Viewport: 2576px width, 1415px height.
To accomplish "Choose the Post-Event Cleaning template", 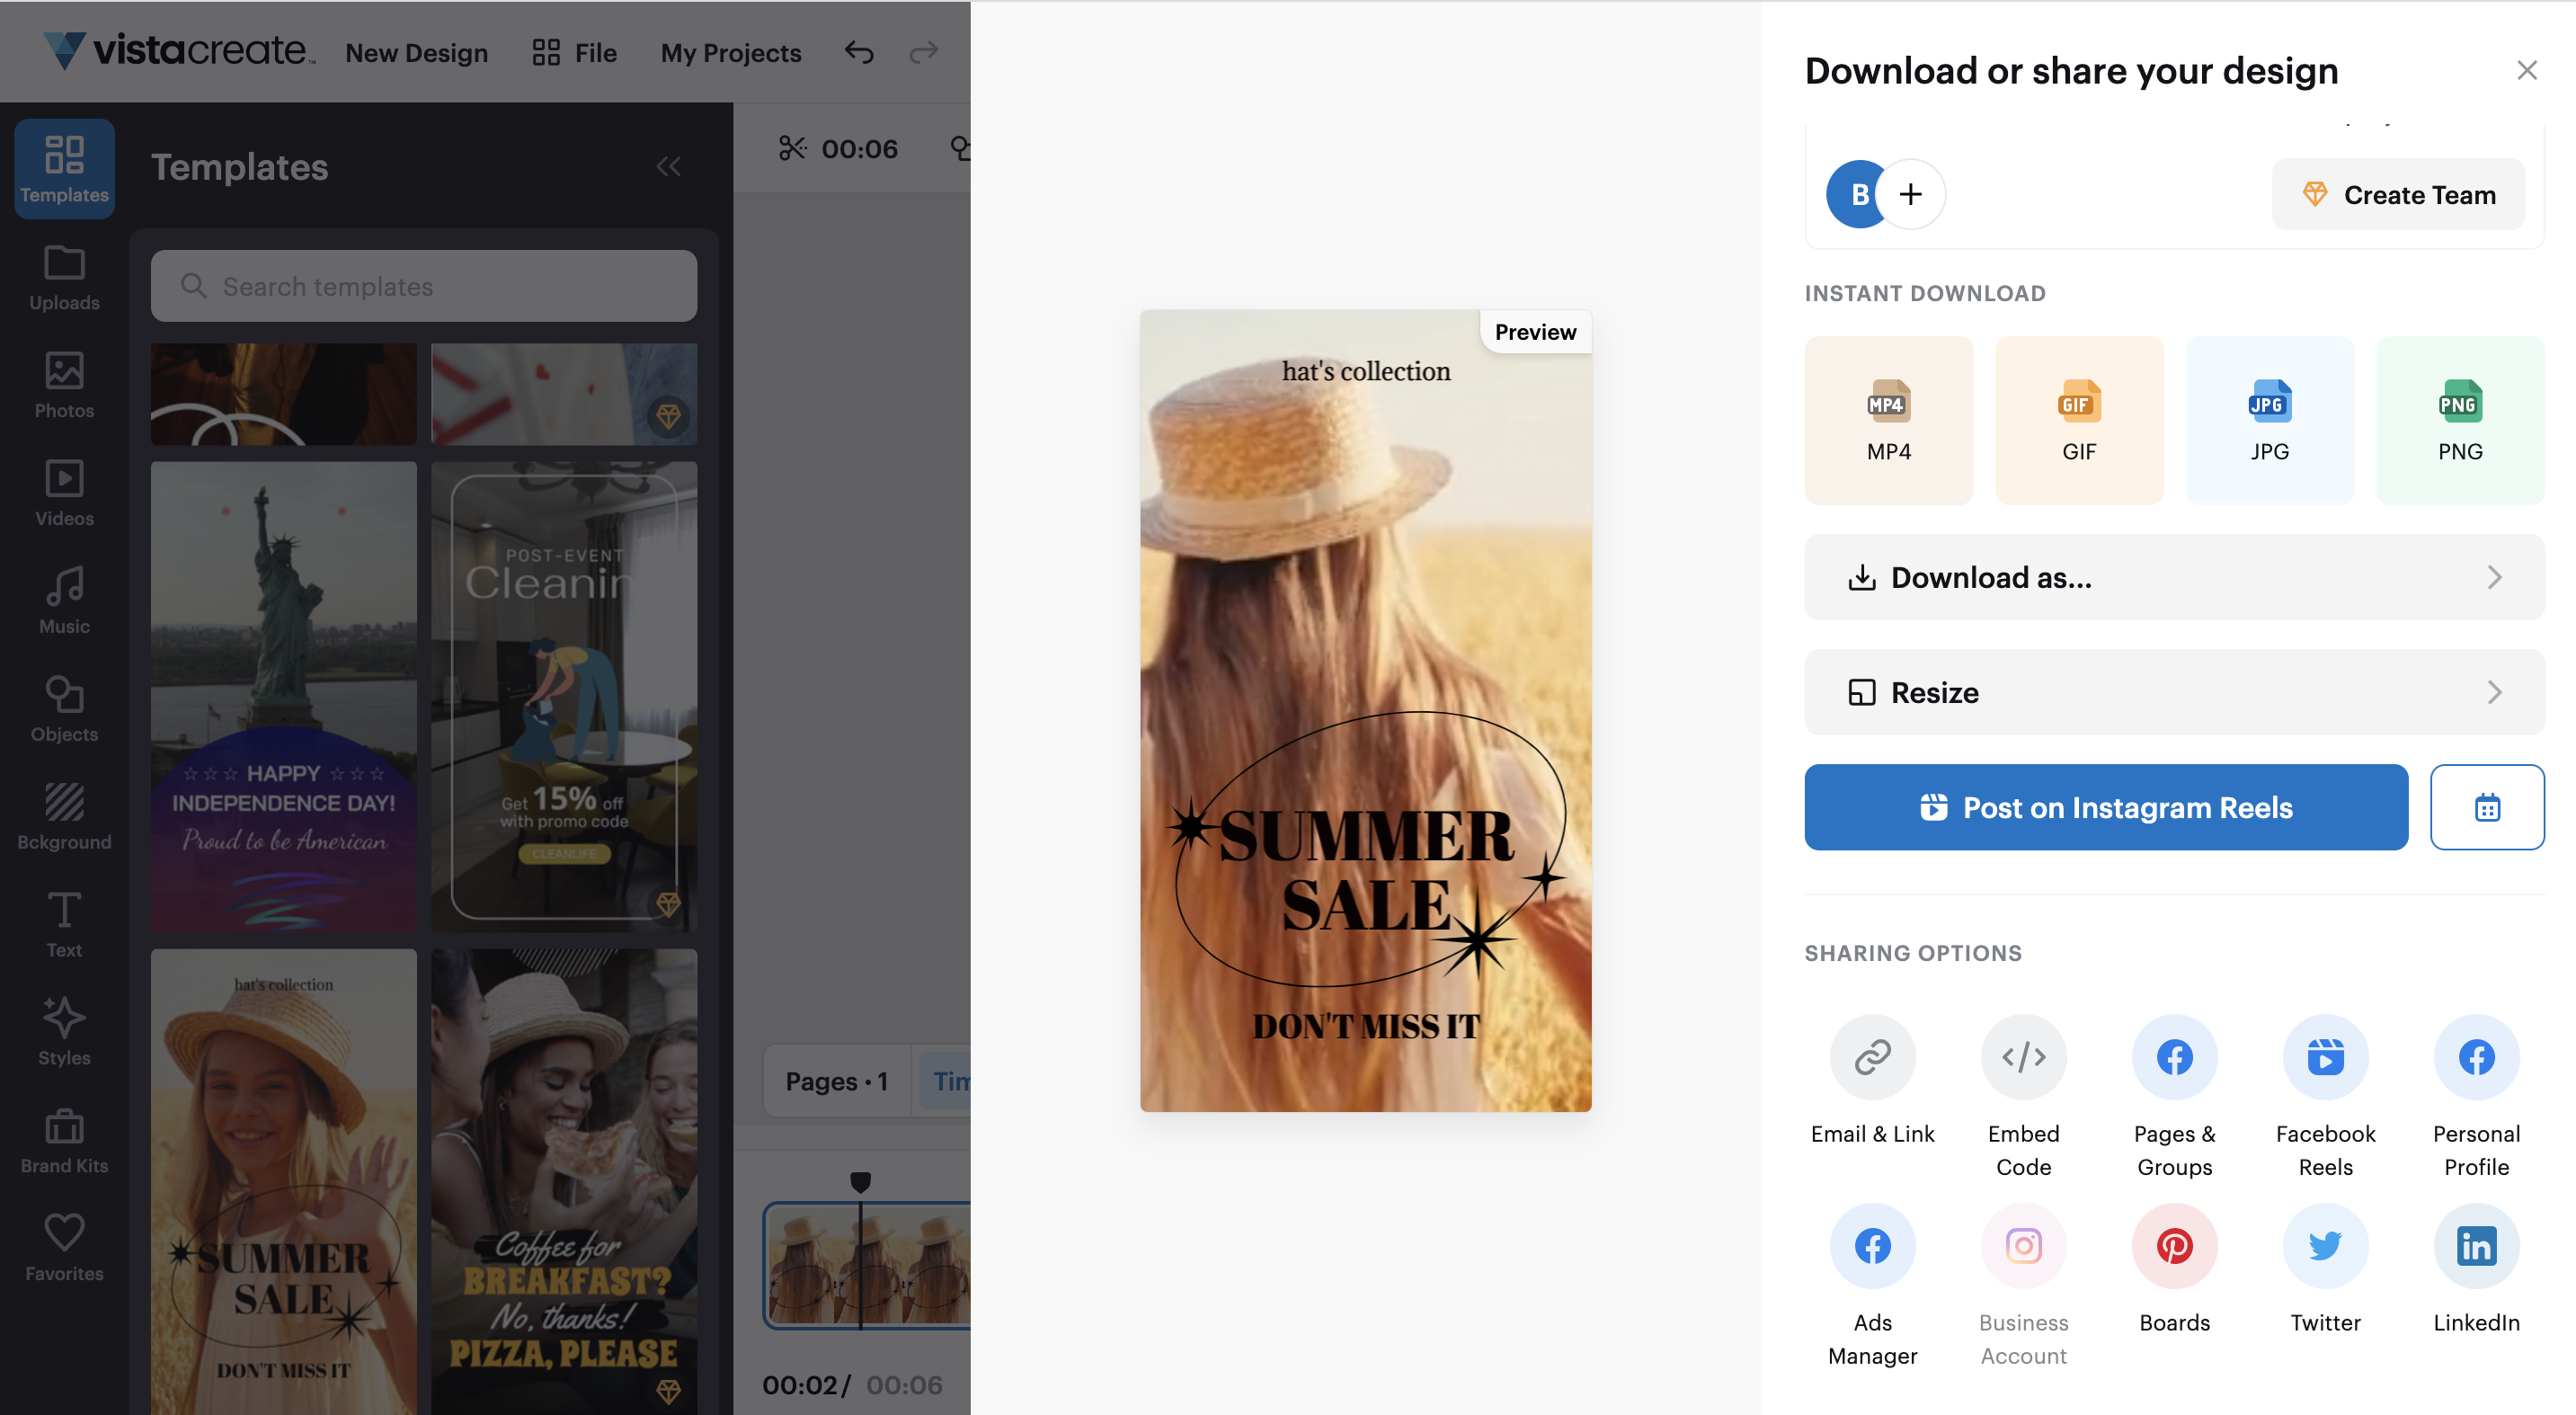I will click(x=564, y=697).
